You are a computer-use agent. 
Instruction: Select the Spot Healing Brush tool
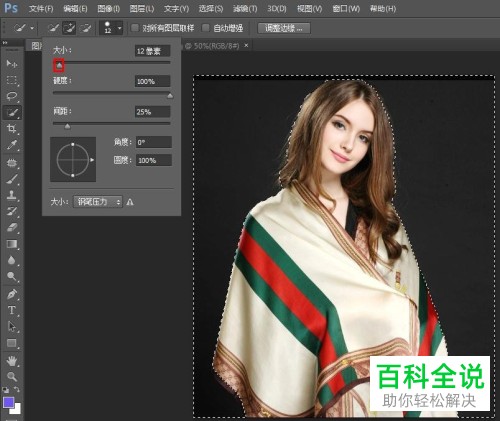tap(12, 163)
